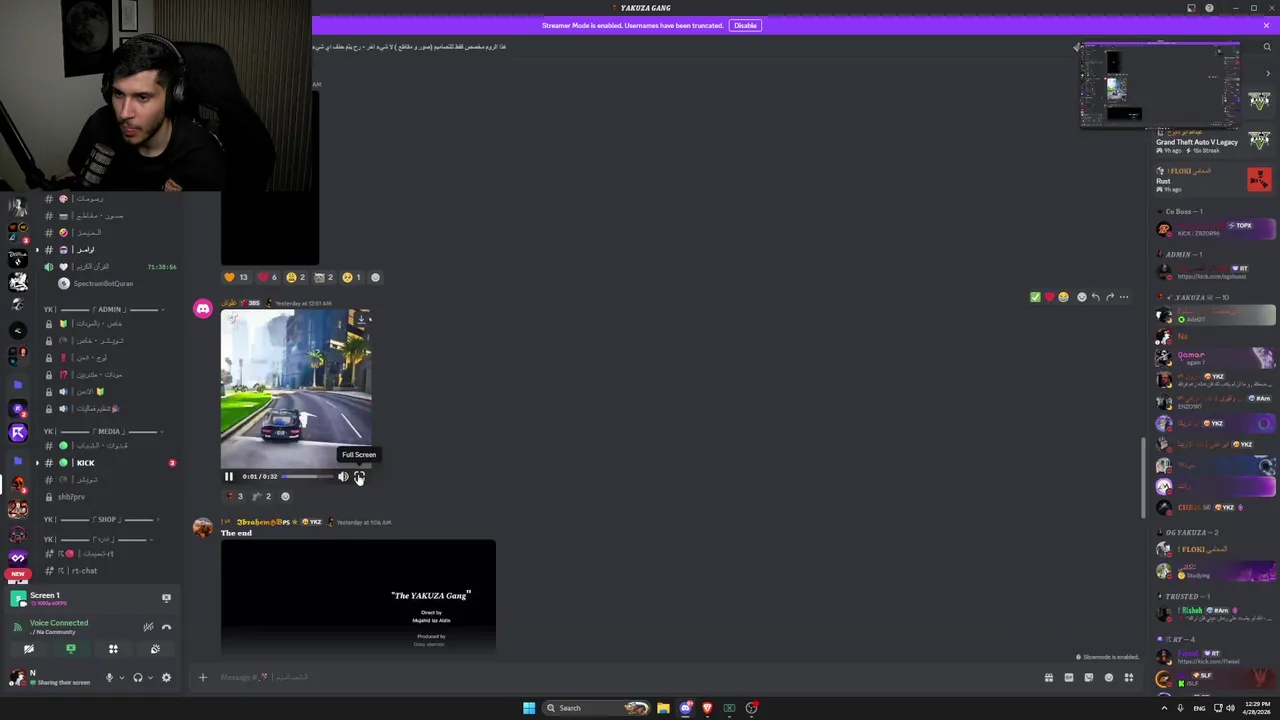Download the GTA video attachment
Image resolution: width=1280 pixels, height=720 pixels.
[x=361, y=319]
